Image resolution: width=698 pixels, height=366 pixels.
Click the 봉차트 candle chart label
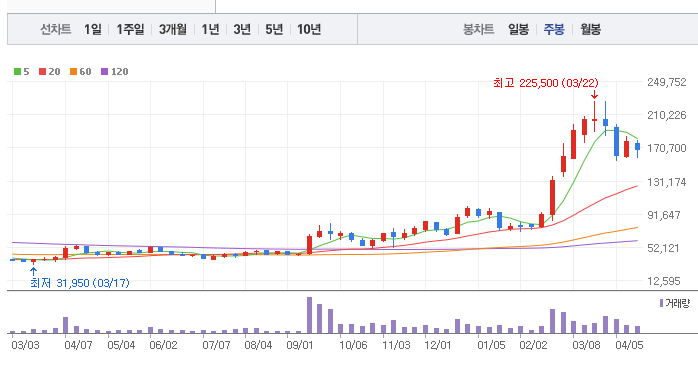(x=479, y=29)
